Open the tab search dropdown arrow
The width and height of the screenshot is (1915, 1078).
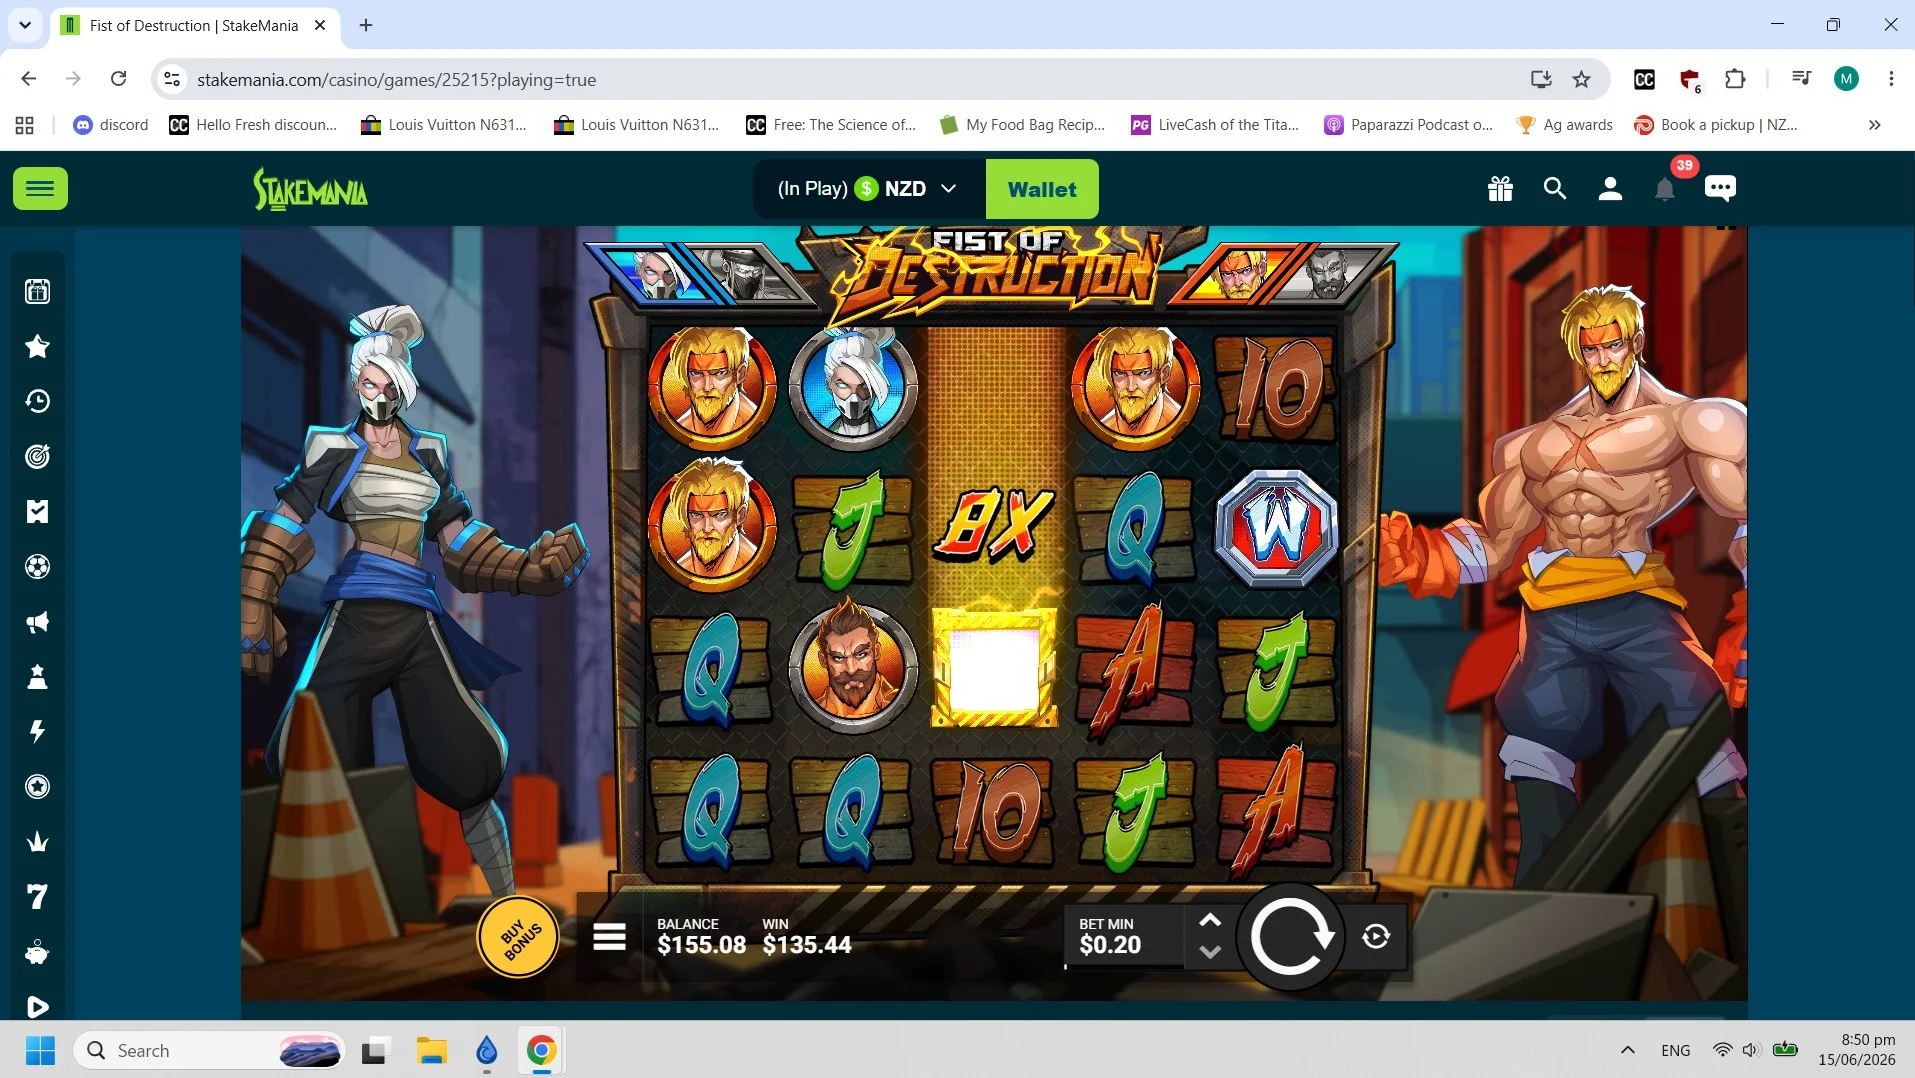pyautogui.click(x=25, y=25)
